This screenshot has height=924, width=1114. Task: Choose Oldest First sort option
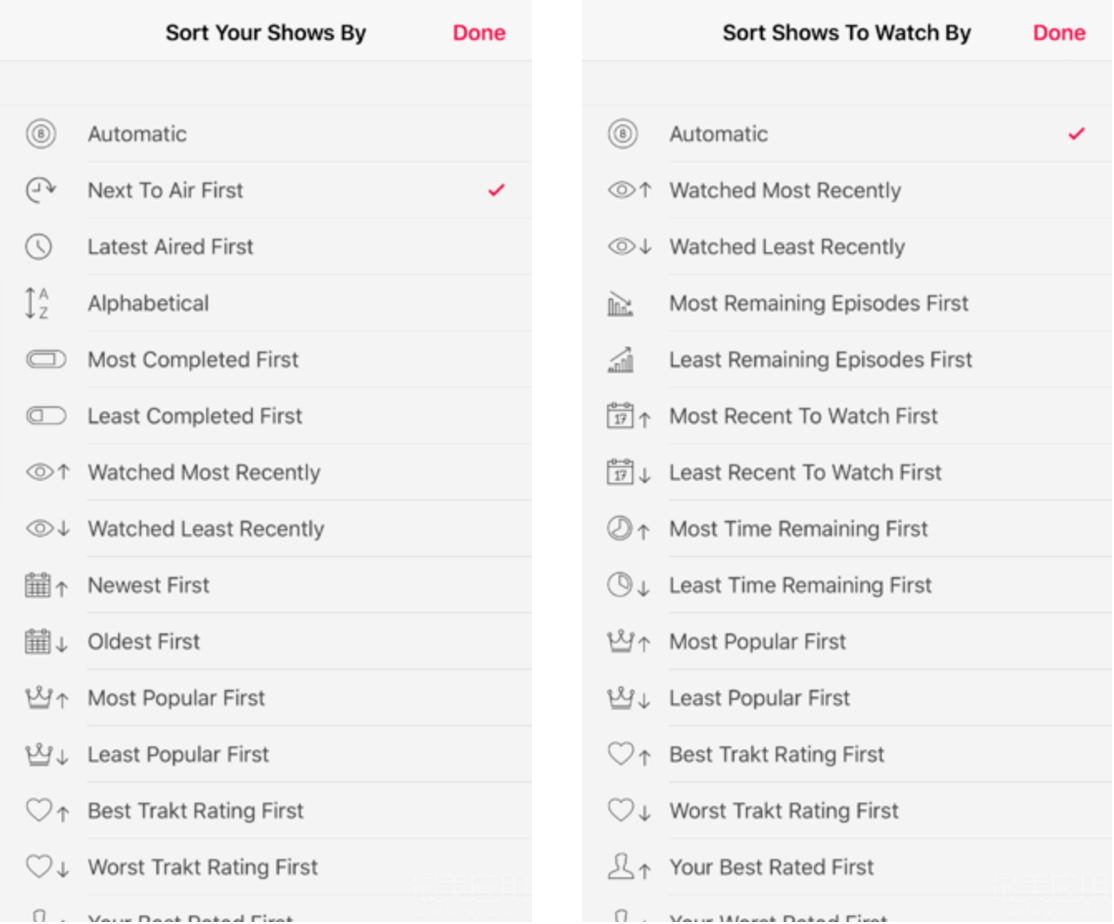pyautogui.click(x=266, y=641)
